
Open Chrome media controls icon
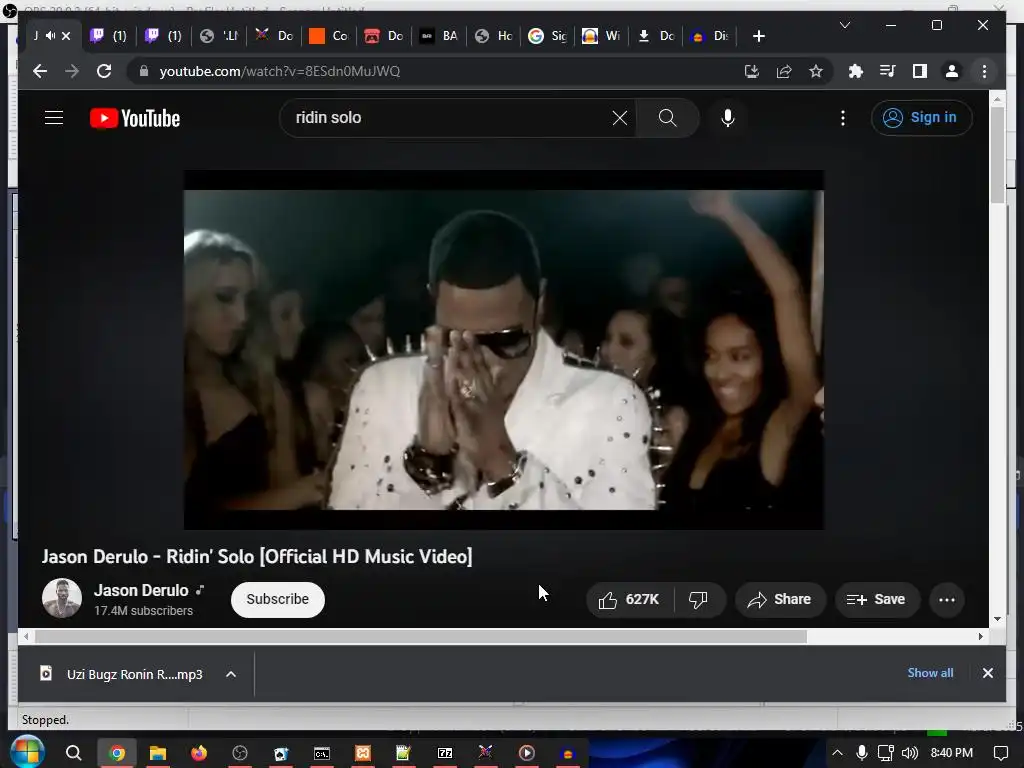(888, 71)
